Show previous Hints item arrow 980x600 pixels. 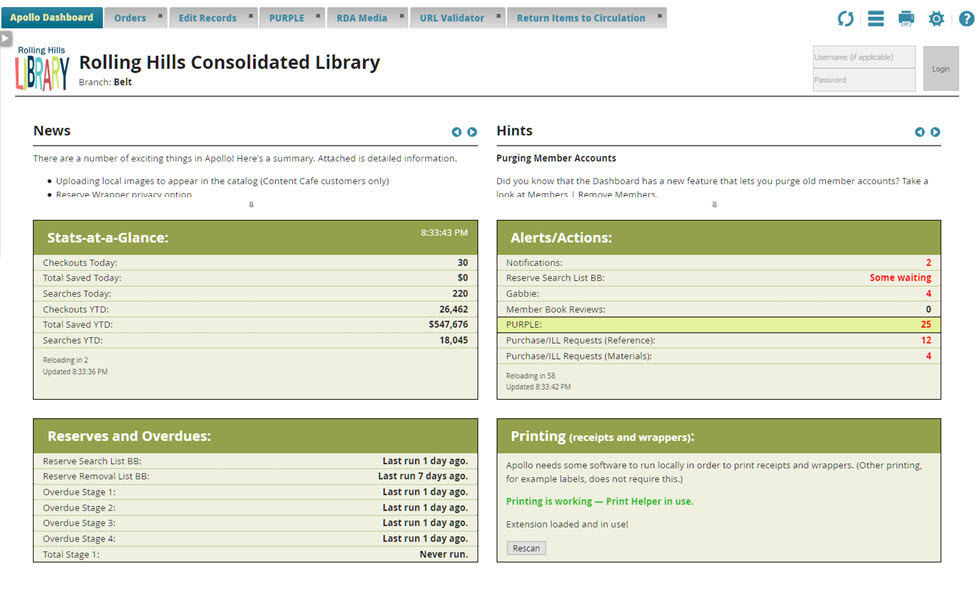coord(919,132)
